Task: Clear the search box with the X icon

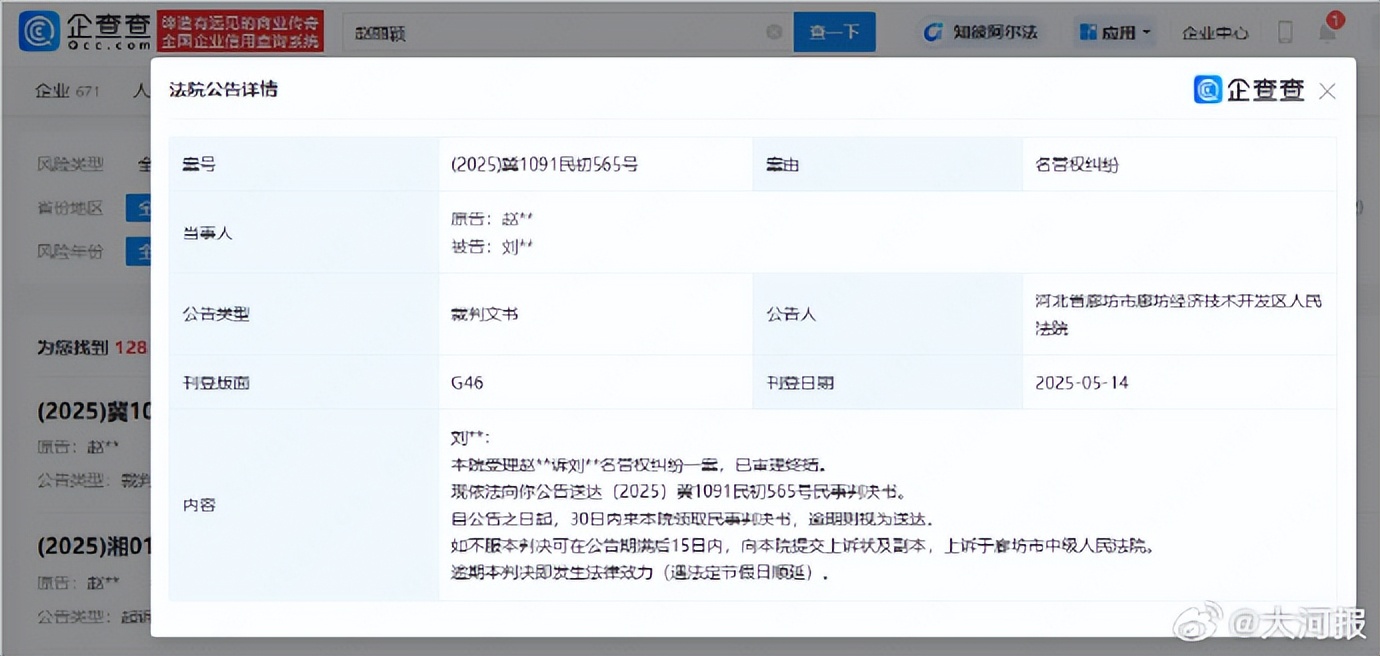Action: point(773,32)
